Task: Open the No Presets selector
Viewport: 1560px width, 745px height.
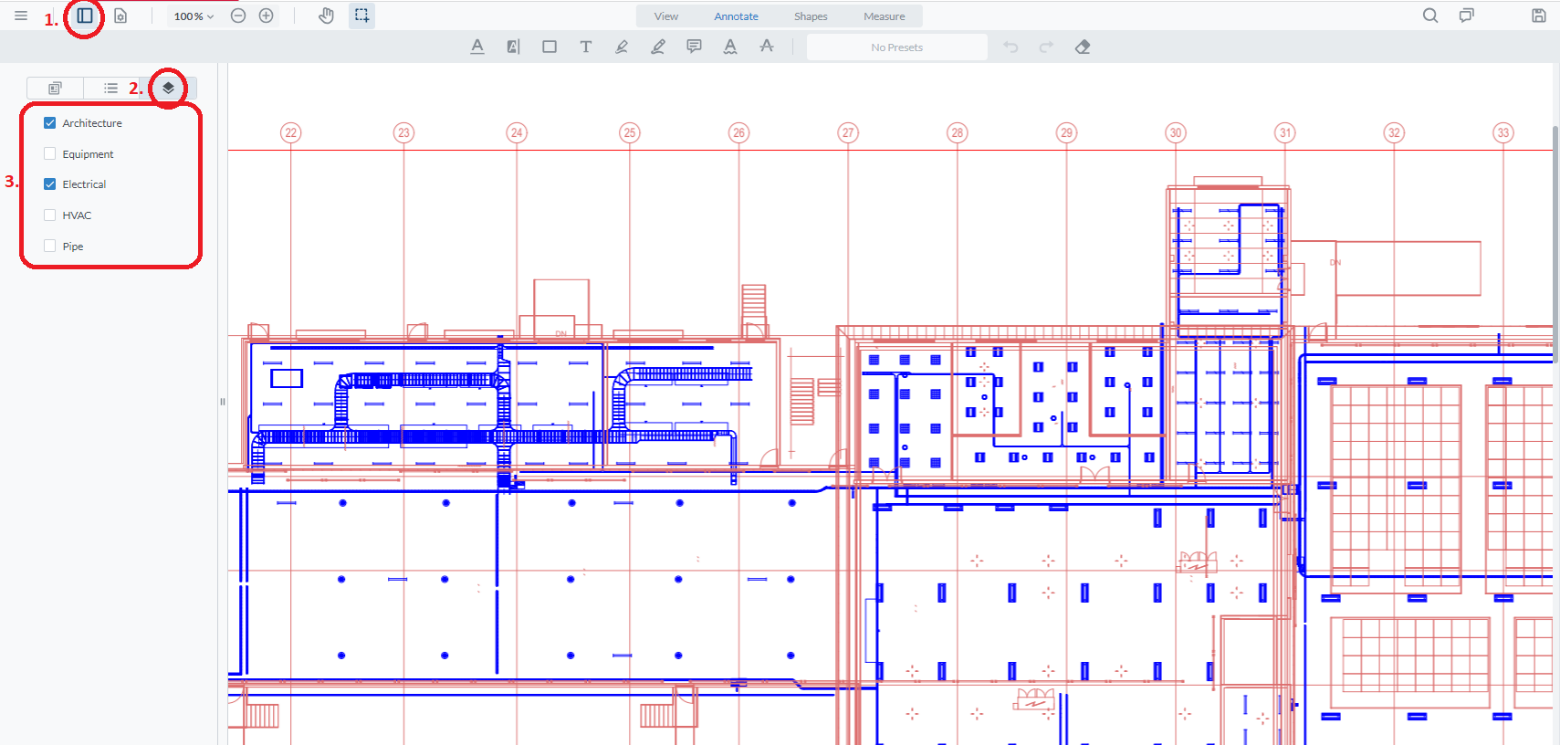Action: coord(896,47)
